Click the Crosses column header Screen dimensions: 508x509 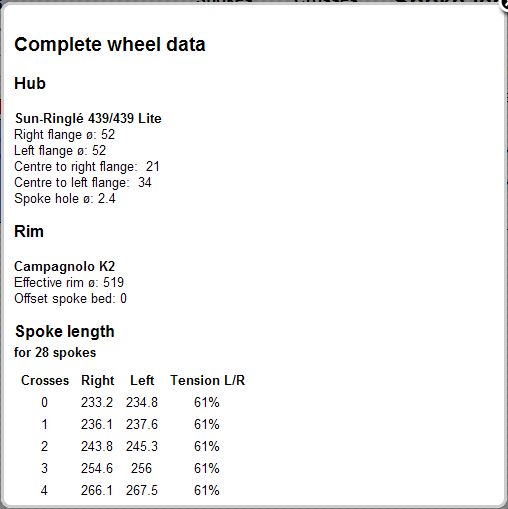(45, 380)
